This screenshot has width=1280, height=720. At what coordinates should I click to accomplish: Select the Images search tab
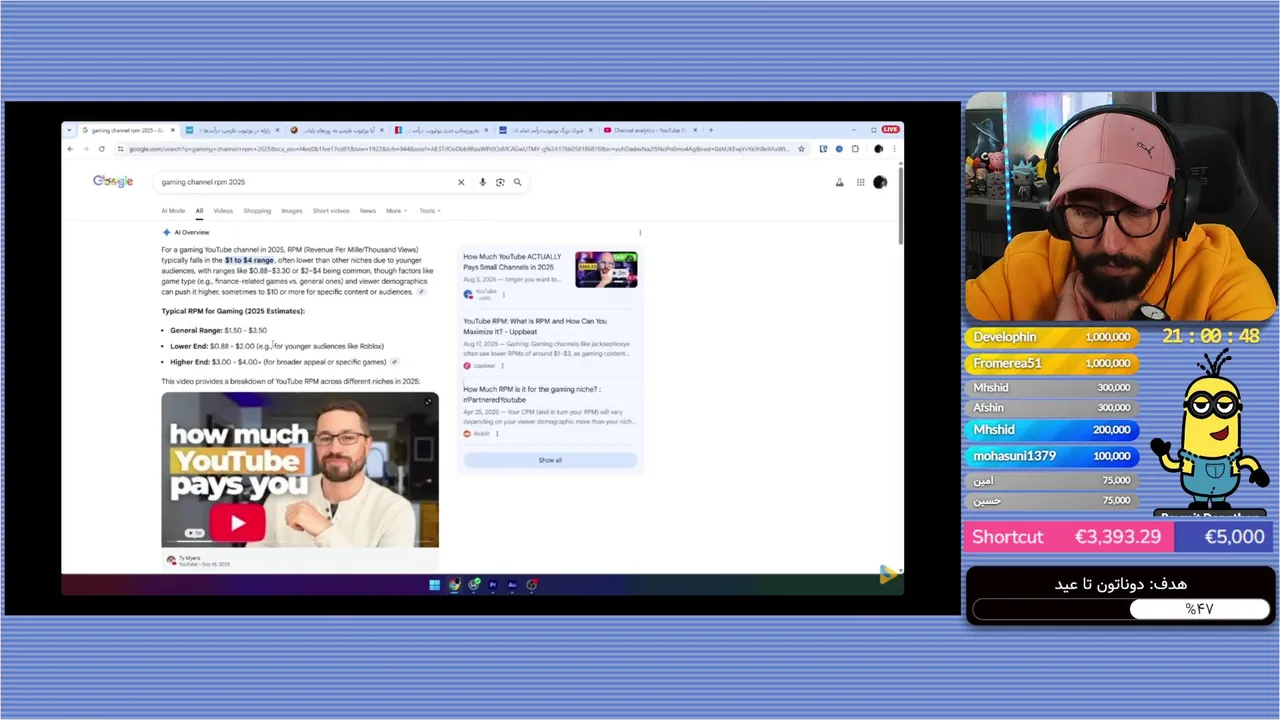coord(292,211)
